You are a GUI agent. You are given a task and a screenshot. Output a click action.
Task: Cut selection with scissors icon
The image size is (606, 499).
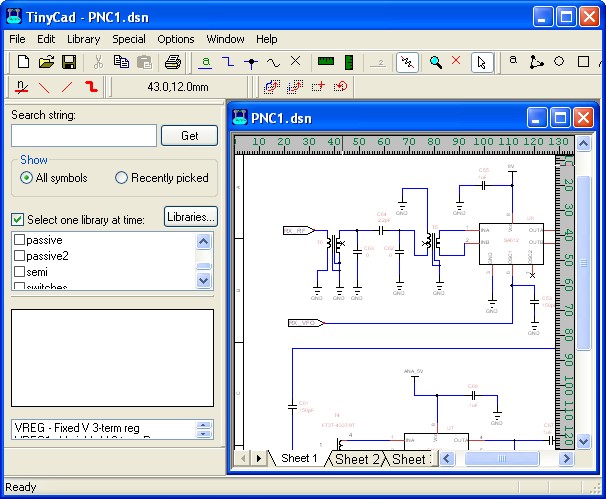pos(99,62)
